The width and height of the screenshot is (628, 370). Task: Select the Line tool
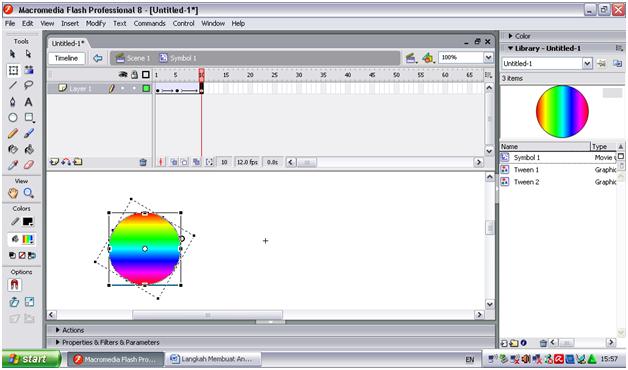pyautogui.click(x=13, y=85)
